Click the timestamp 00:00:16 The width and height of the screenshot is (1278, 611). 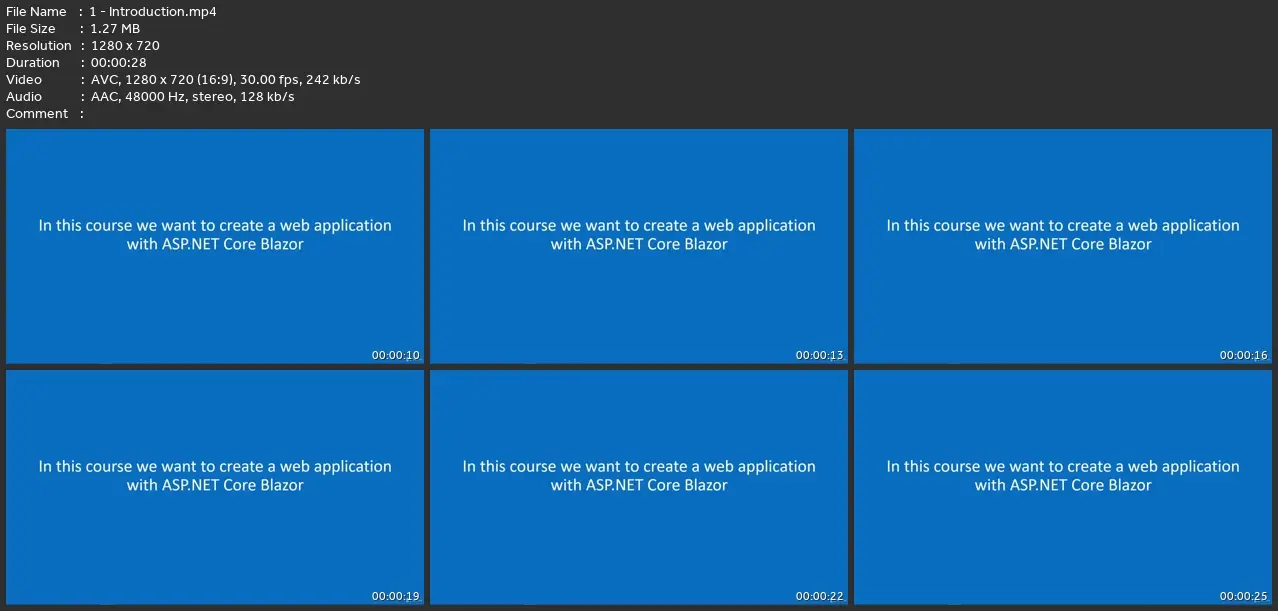[1244, 356]
